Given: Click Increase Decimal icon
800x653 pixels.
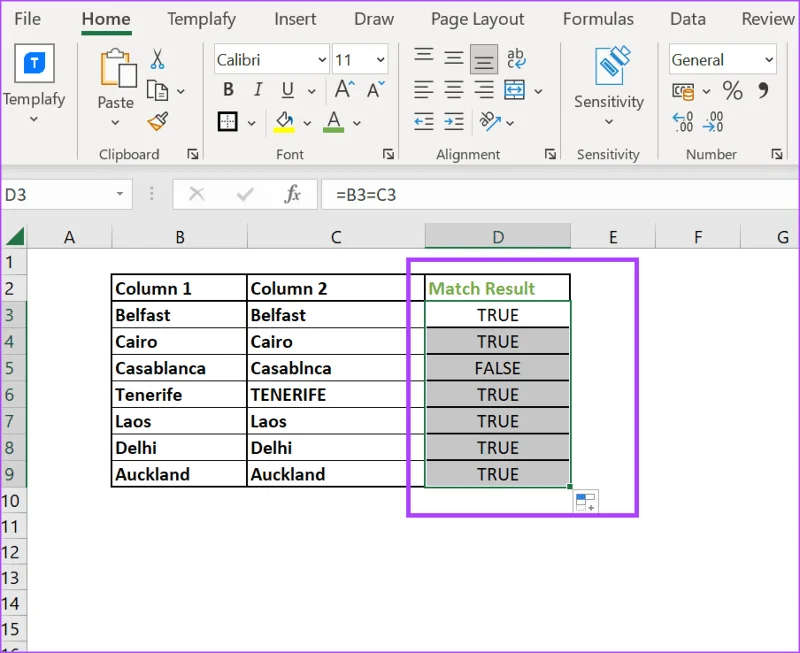Looking at the screenshot, I should coord(683,122).
